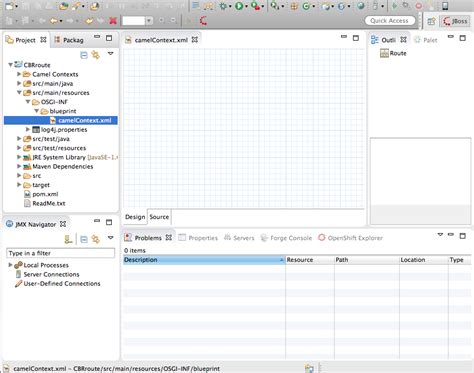Collapse All in Project Explorer toolbar
The image size is (474, 373).
[x=84, y=55]
